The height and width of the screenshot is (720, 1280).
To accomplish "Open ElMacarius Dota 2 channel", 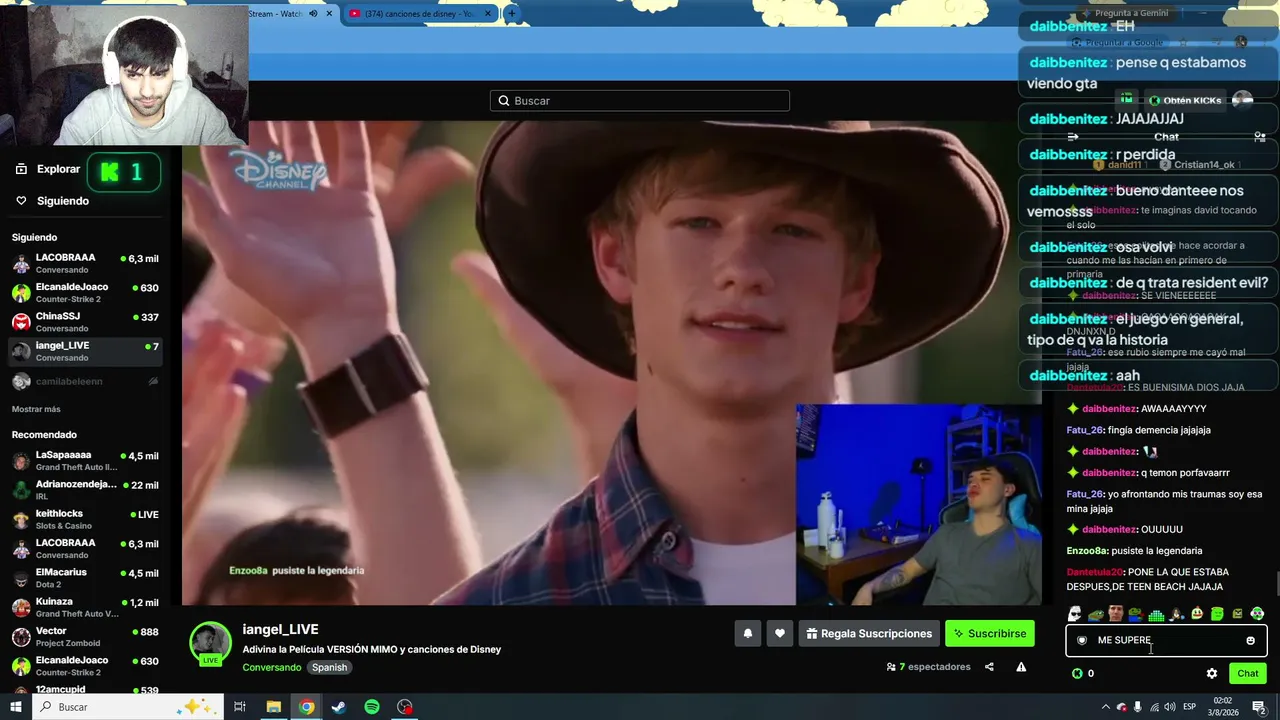I will tap(85, 578).
